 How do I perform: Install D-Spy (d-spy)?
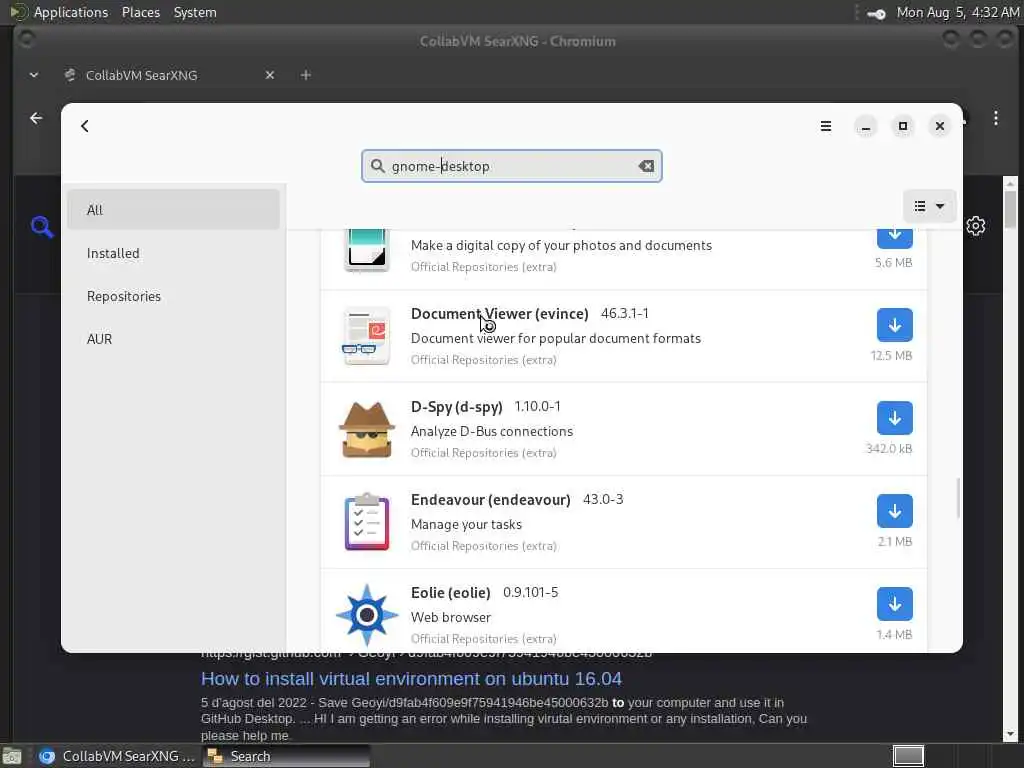point(894,418)
